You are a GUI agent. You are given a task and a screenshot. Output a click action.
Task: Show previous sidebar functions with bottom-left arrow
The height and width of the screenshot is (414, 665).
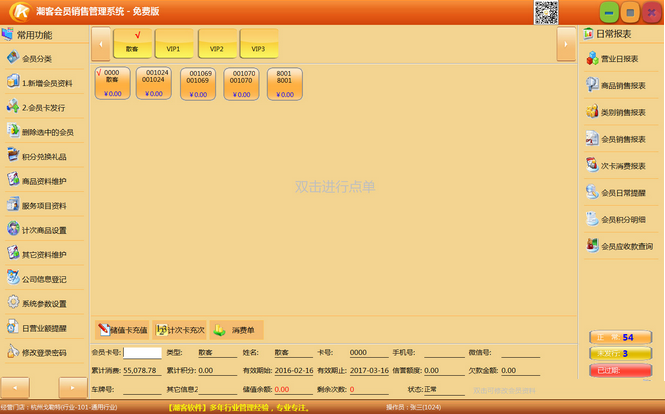[x=15, y=387]
